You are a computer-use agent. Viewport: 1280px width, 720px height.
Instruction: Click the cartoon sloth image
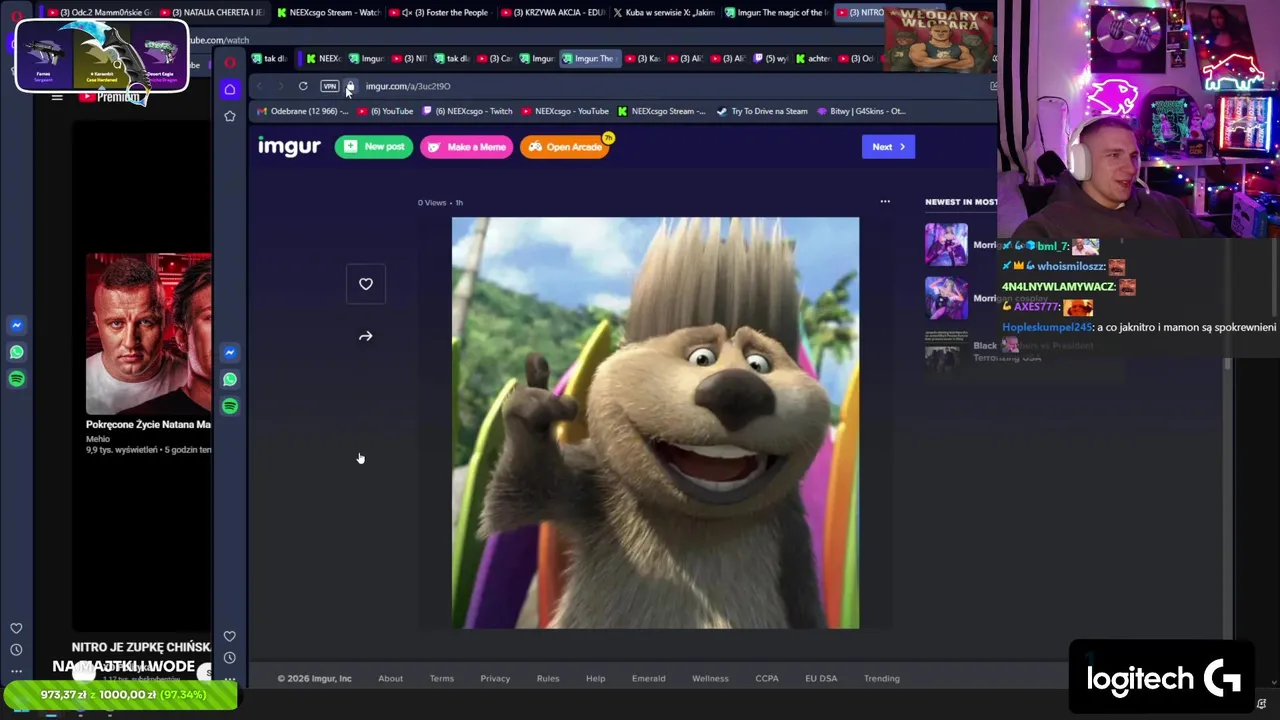point(655,423)
